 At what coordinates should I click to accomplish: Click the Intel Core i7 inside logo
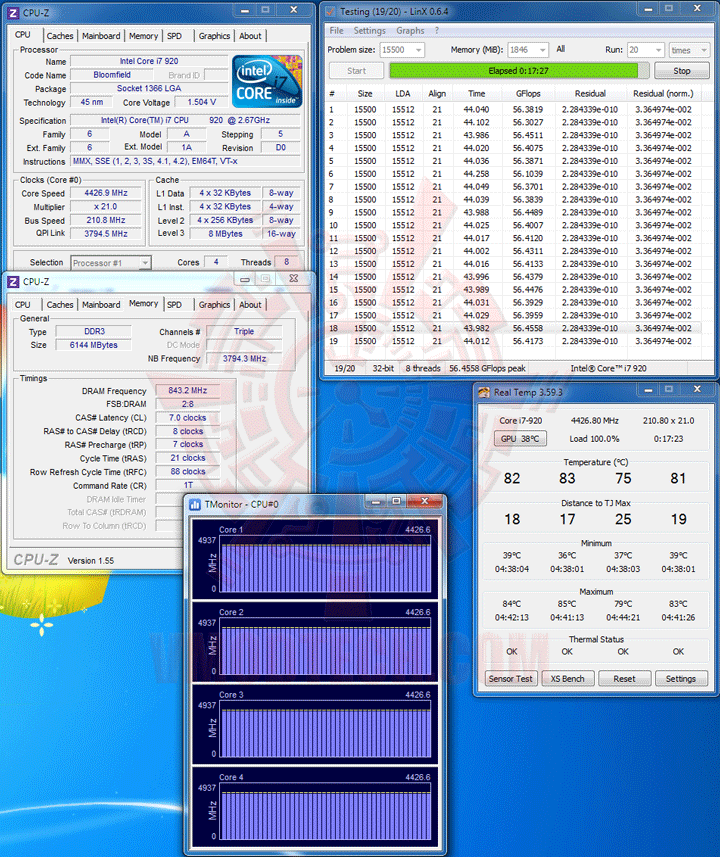pos(267,81)
